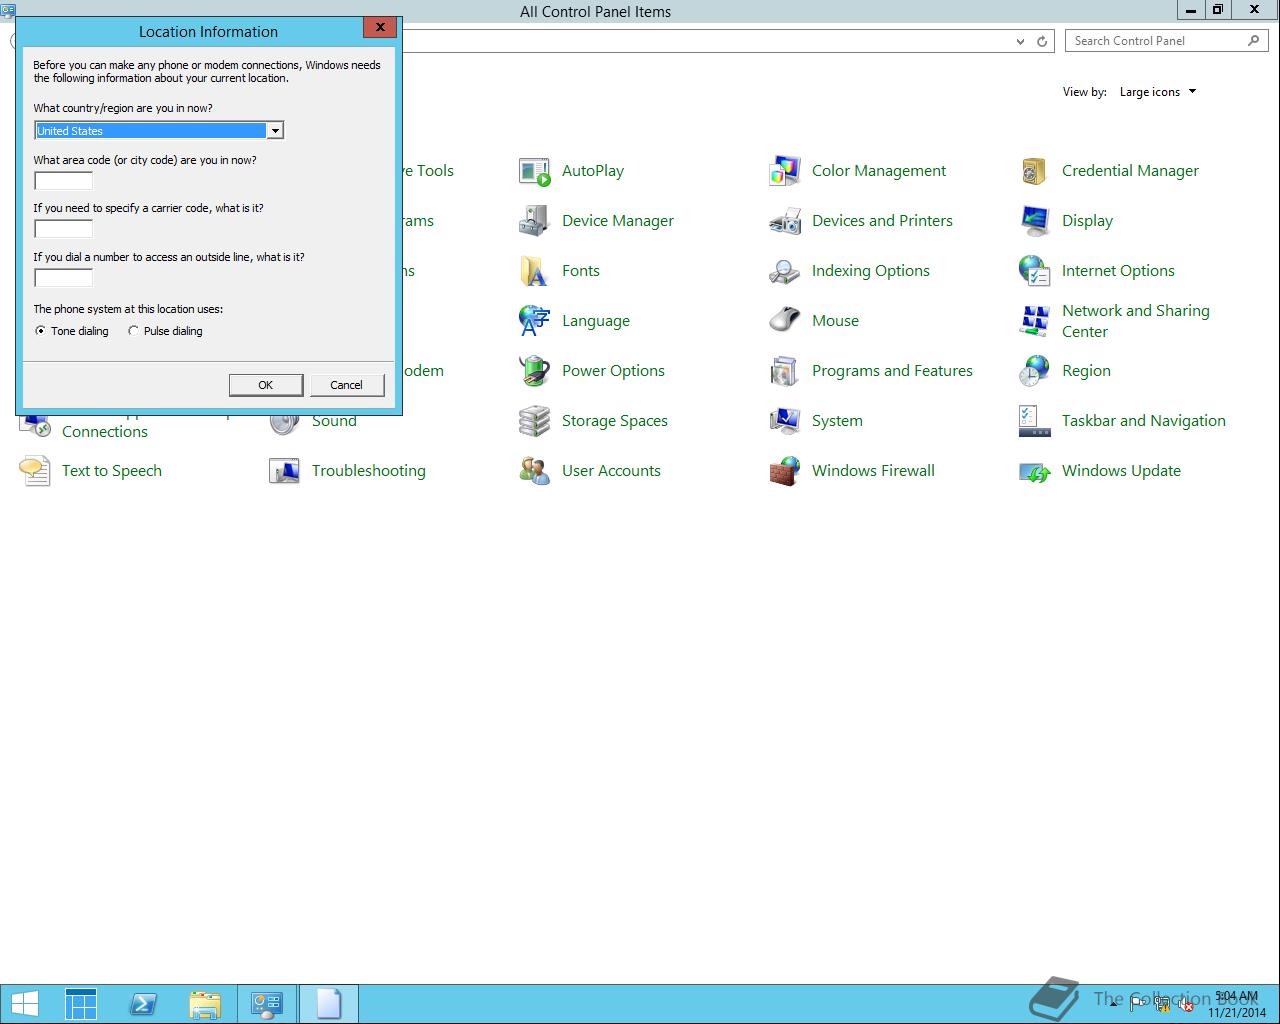
Task: Open the Troubleshooting icon
Action: click(284, 471)
